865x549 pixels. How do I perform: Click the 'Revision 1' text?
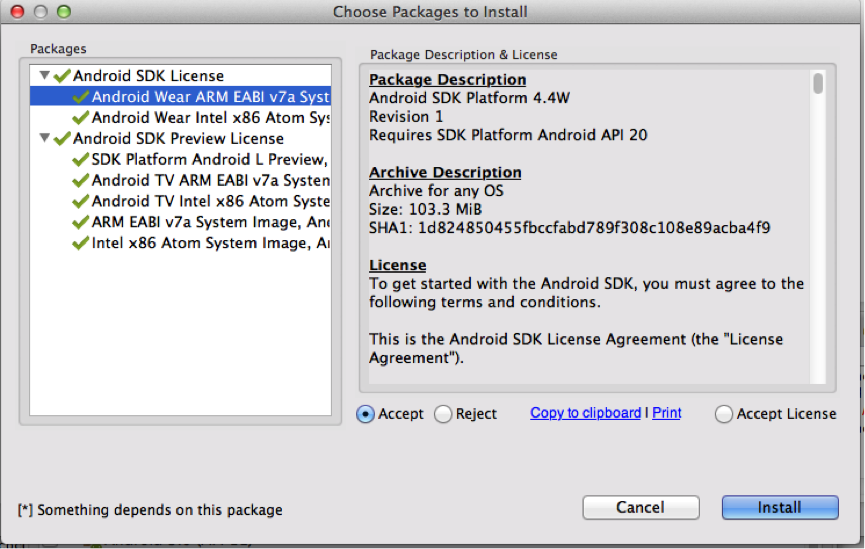tap(405, 117)
